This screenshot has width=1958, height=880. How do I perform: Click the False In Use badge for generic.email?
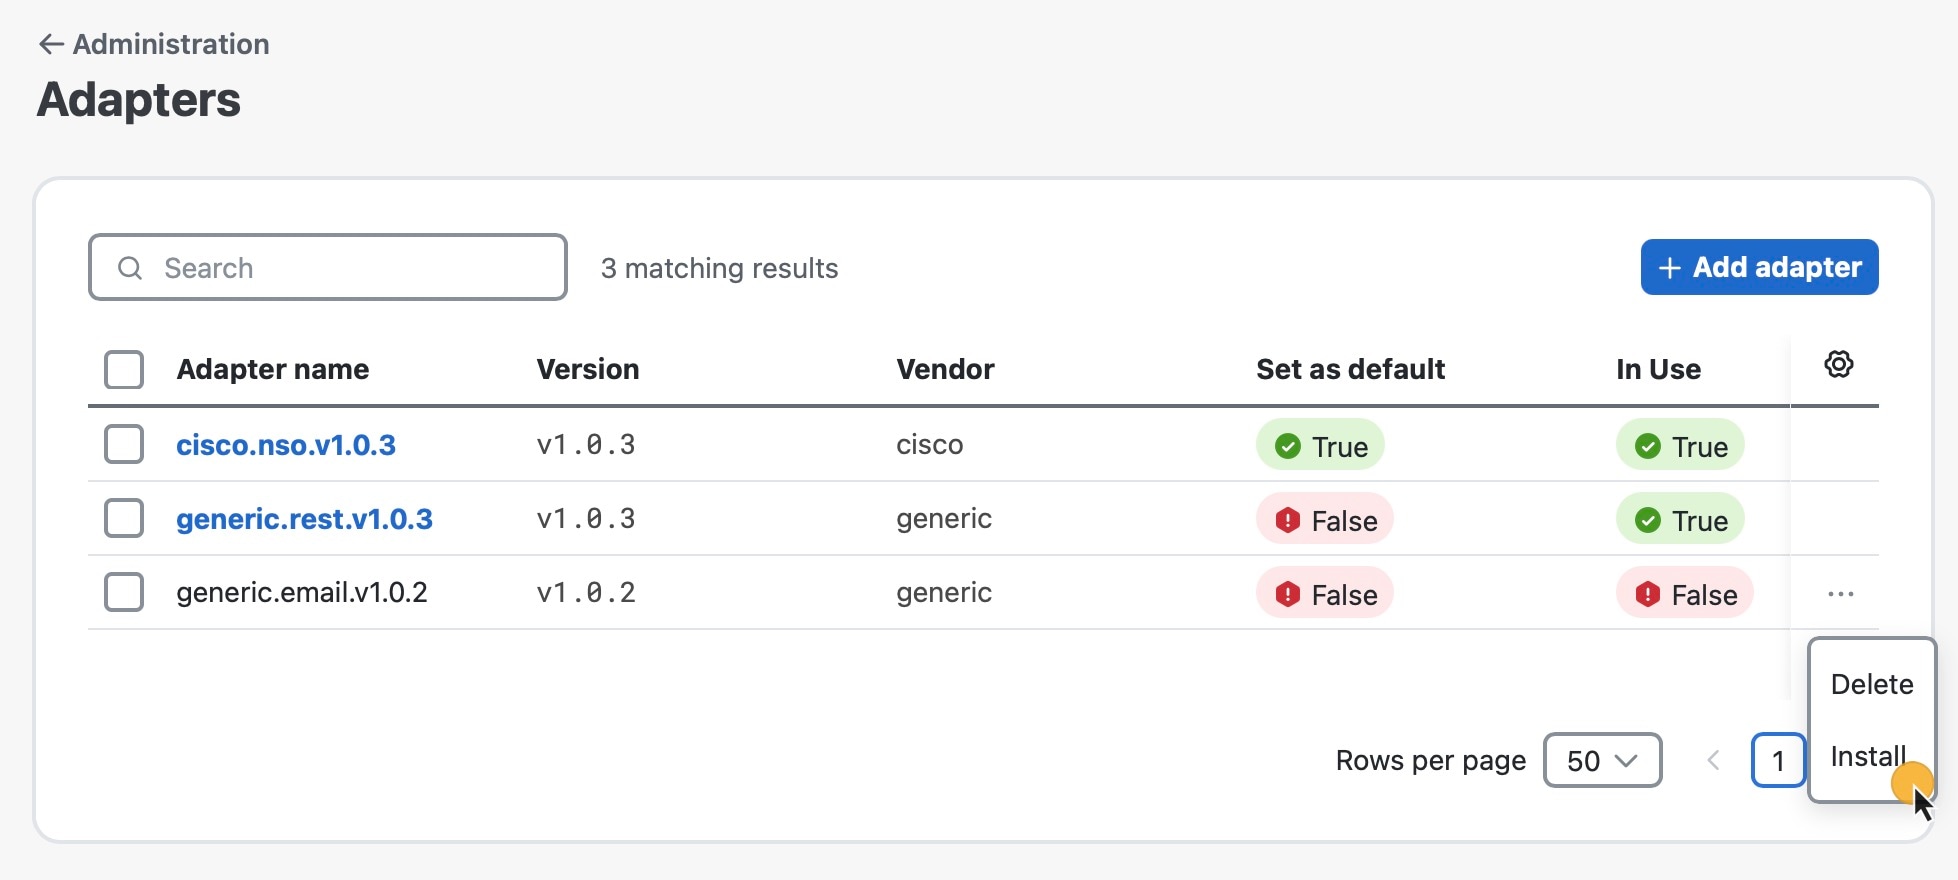point(1685,594)
